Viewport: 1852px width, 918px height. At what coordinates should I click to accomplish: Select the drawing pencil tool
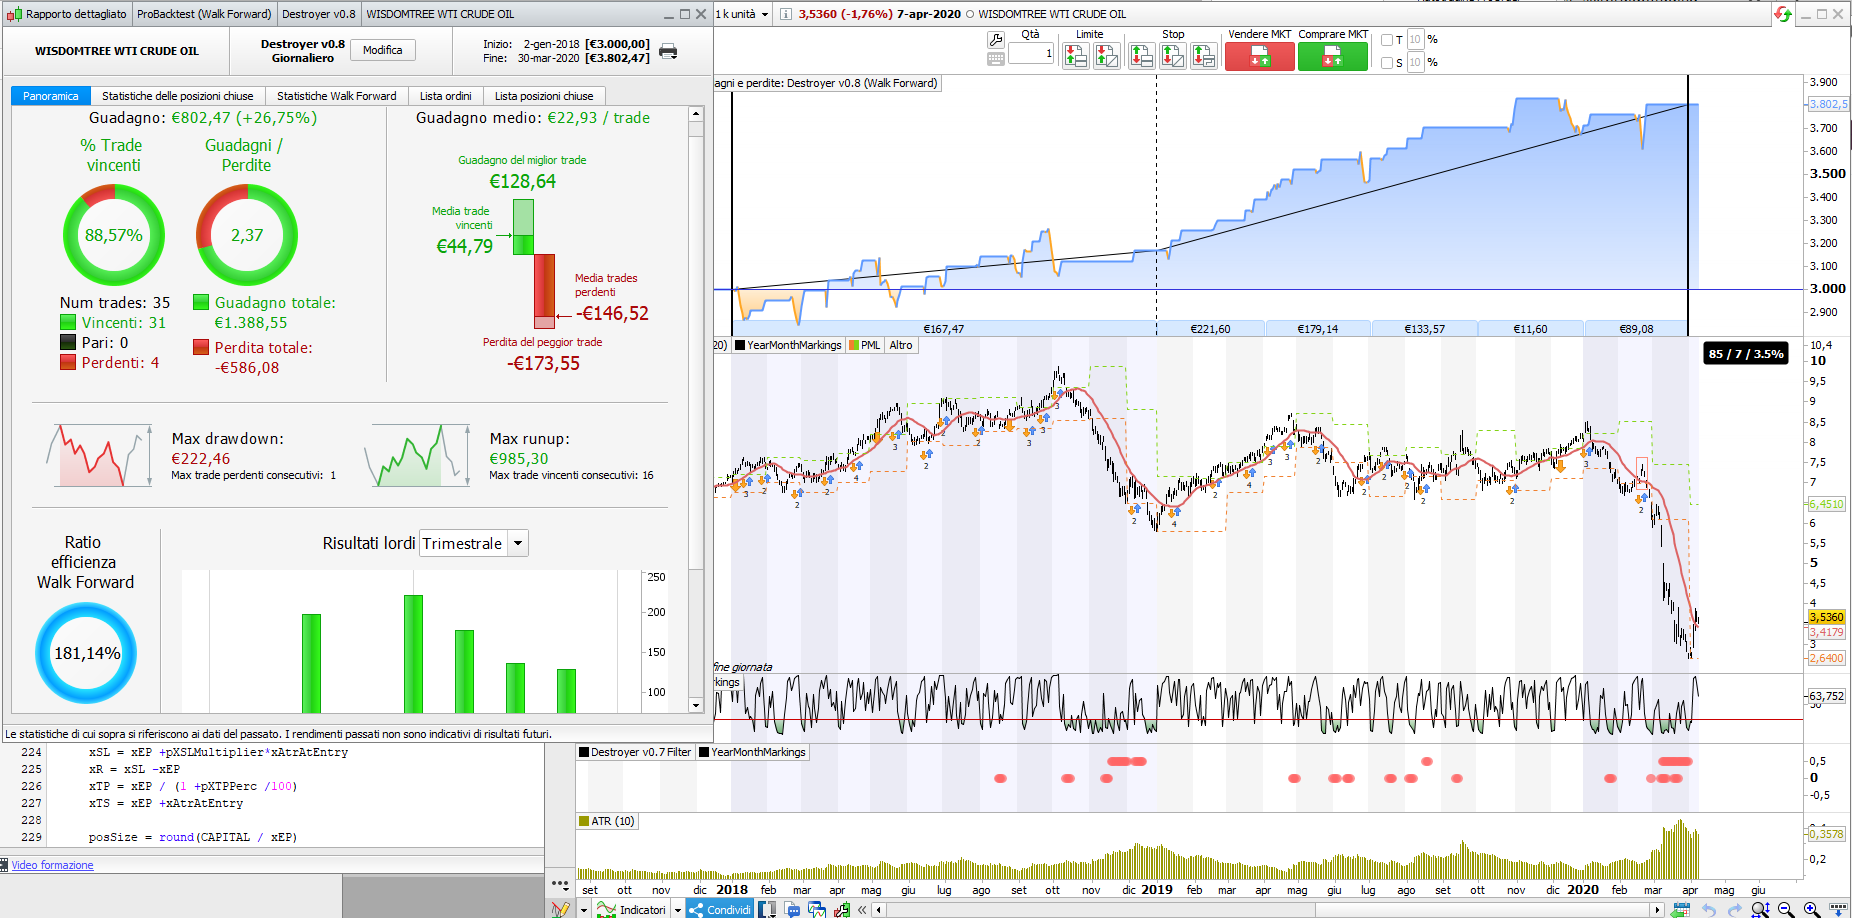point(560,909)
